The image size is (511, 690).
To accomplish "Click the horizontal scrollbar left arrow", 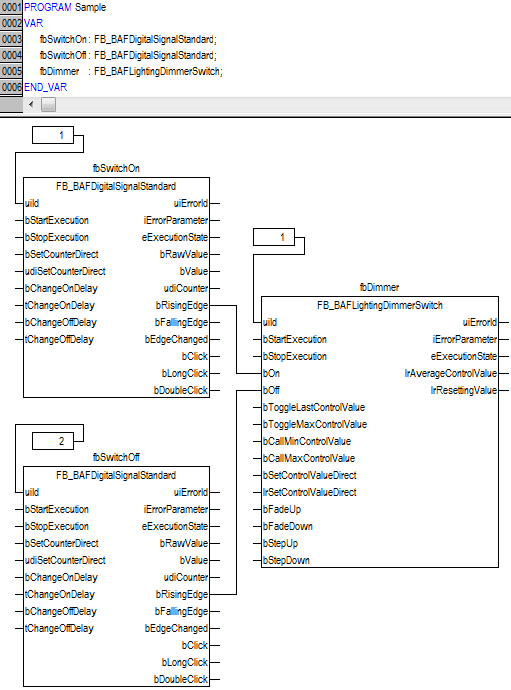I will pos(31,105).
